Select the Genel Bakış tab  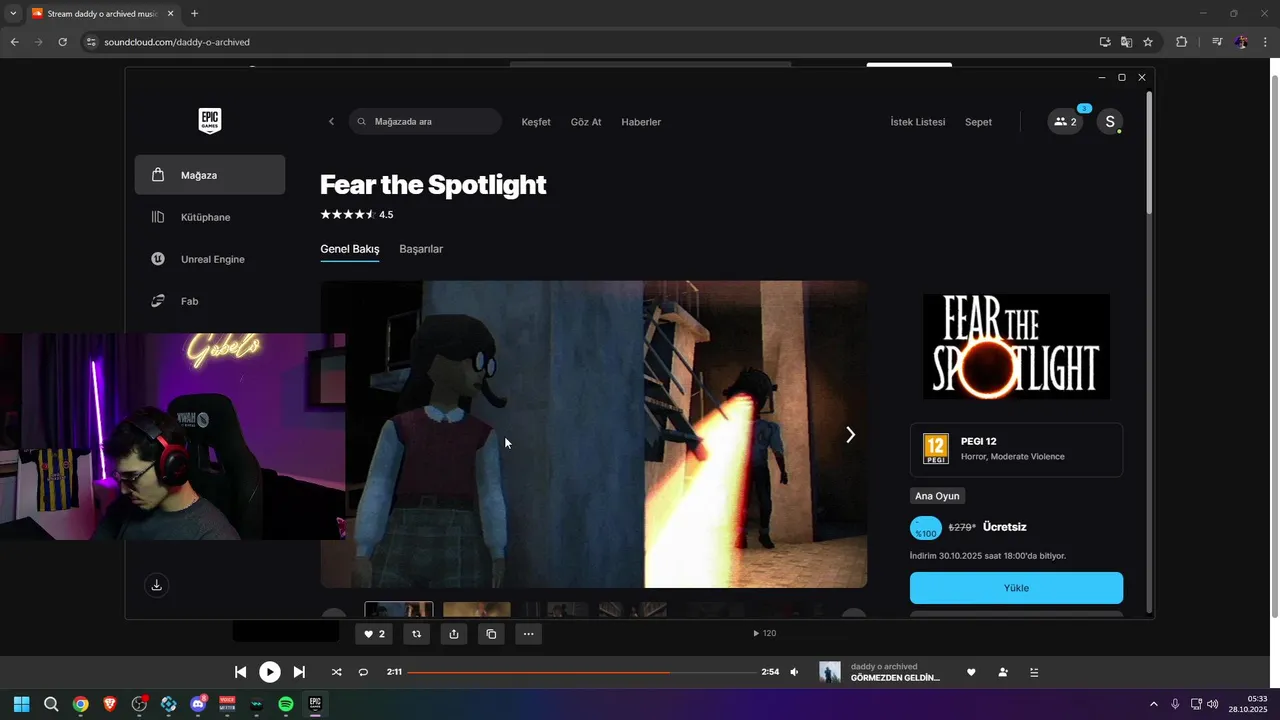(350, 249)
